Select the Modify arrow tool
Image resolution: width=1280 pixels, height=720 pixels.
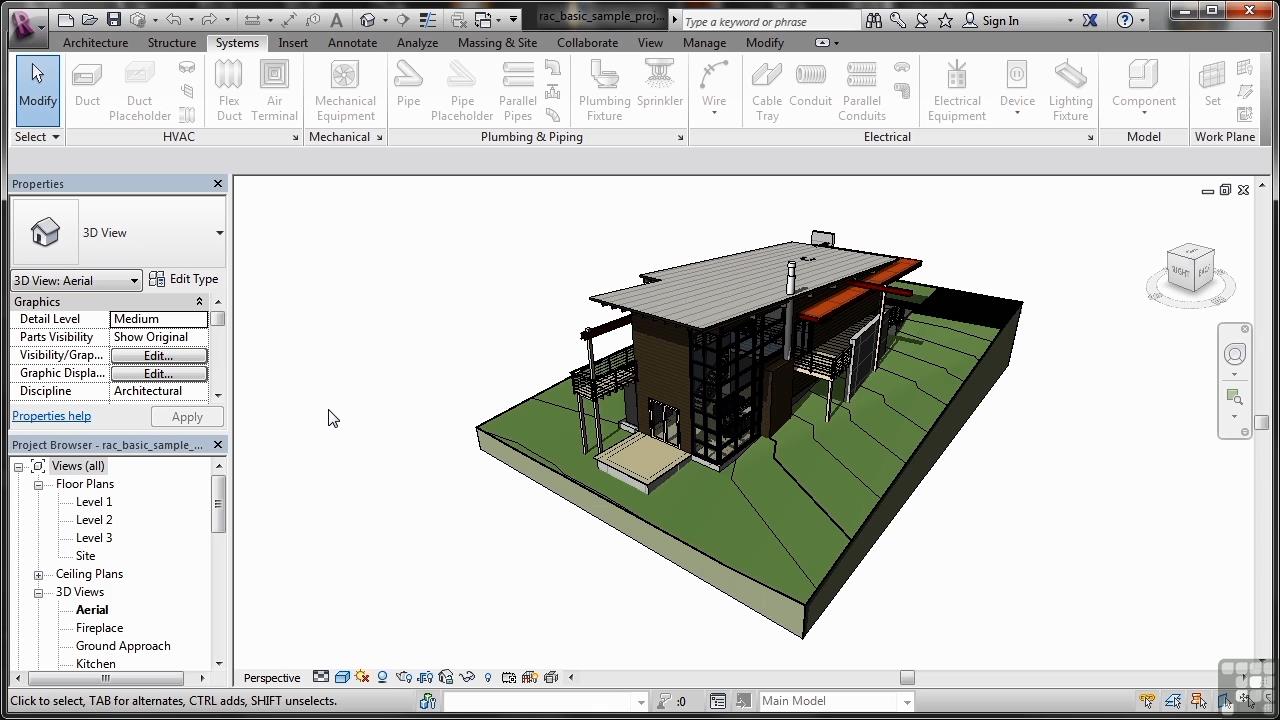(x=38, y=90)
